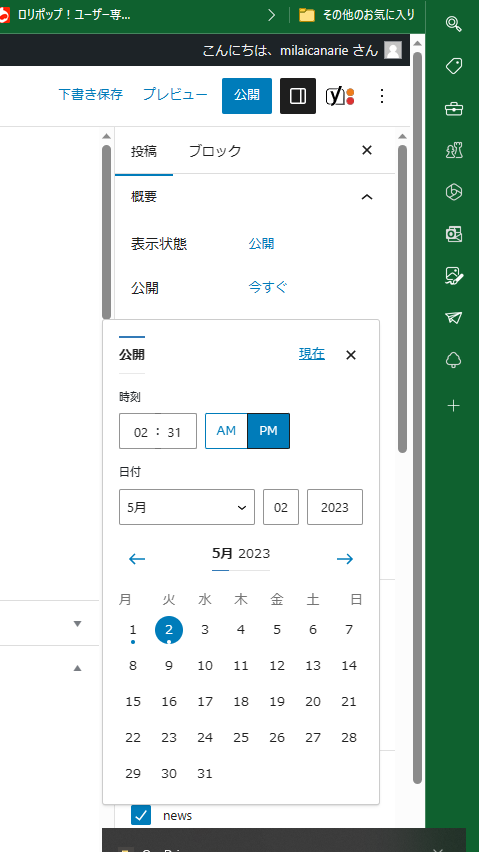The height and width of the screenshot is (852, 479).
Task: Click the search icon in browser sidebar
Action: [x=453, y=24]
